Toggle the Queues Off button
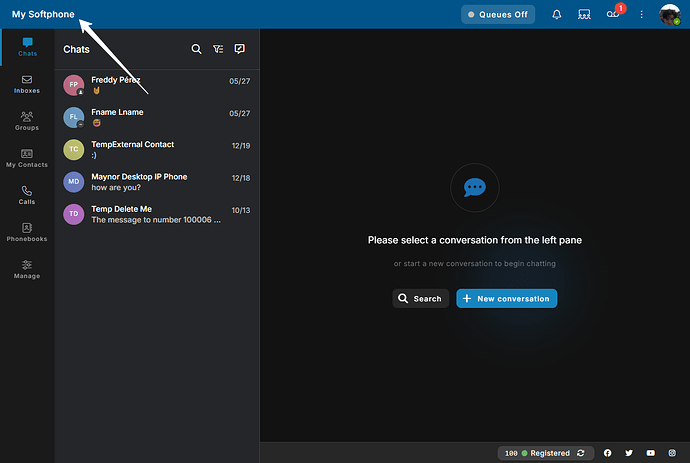Viewport: 690px width, 463px height. point(498,15)
